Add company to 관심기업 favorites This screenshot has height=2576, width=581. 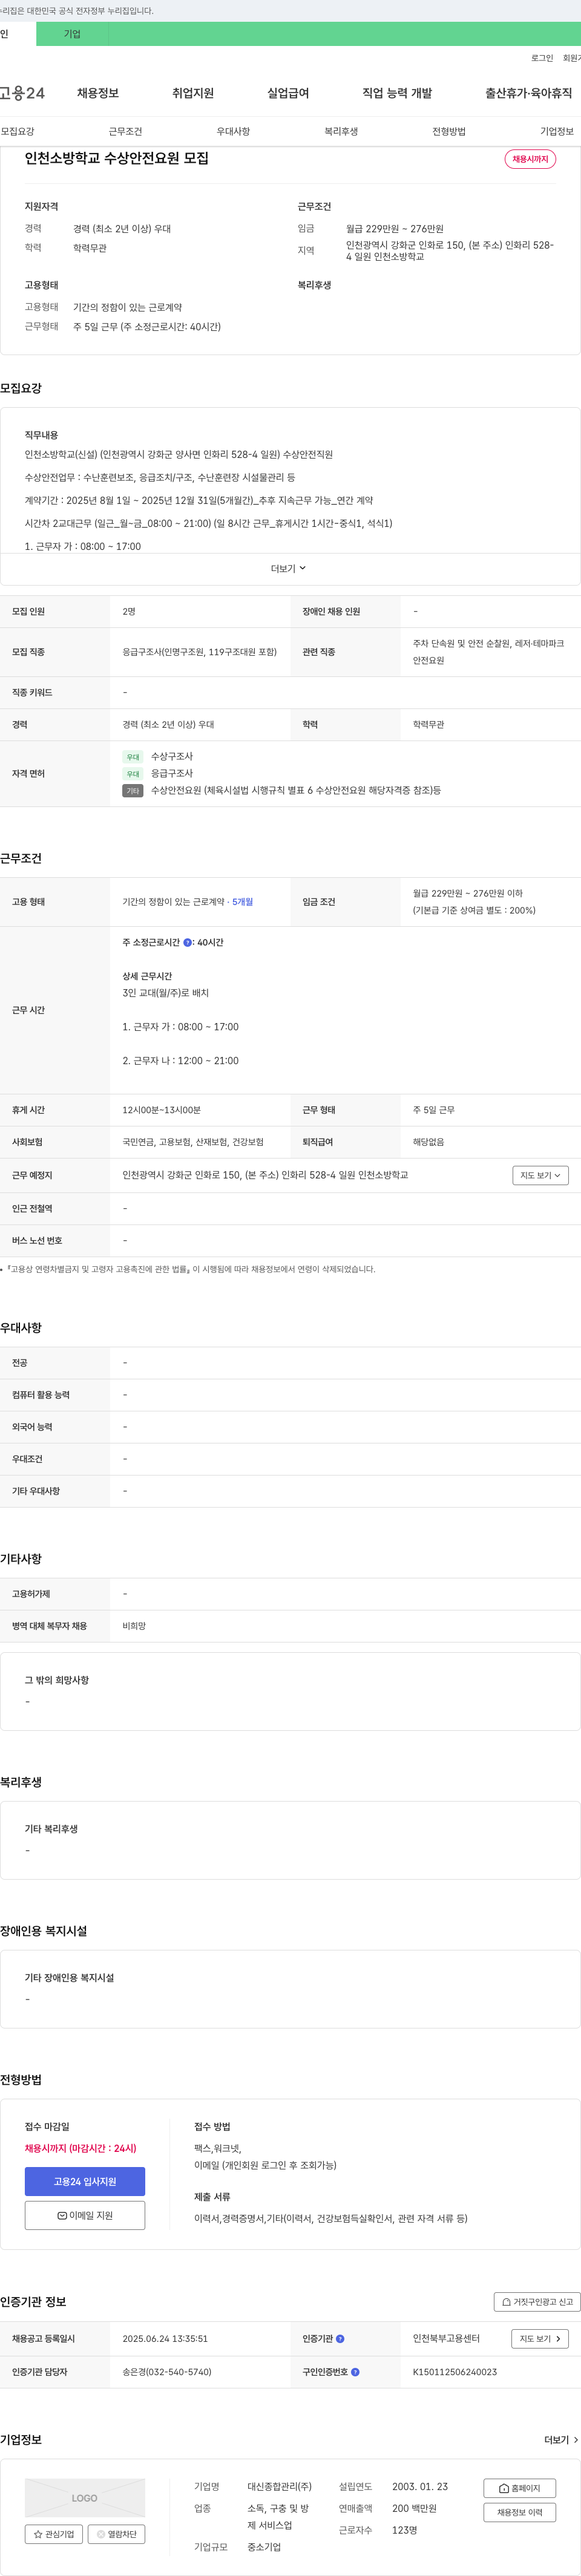(54, 2534)
